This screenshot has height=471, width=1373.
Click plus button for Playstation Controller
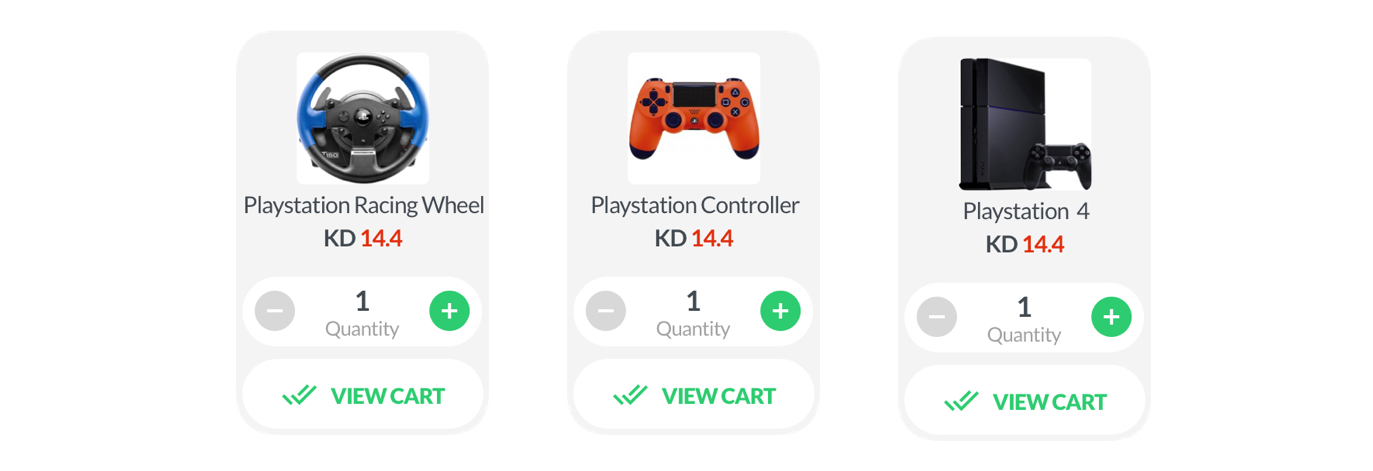click(780, 311)
